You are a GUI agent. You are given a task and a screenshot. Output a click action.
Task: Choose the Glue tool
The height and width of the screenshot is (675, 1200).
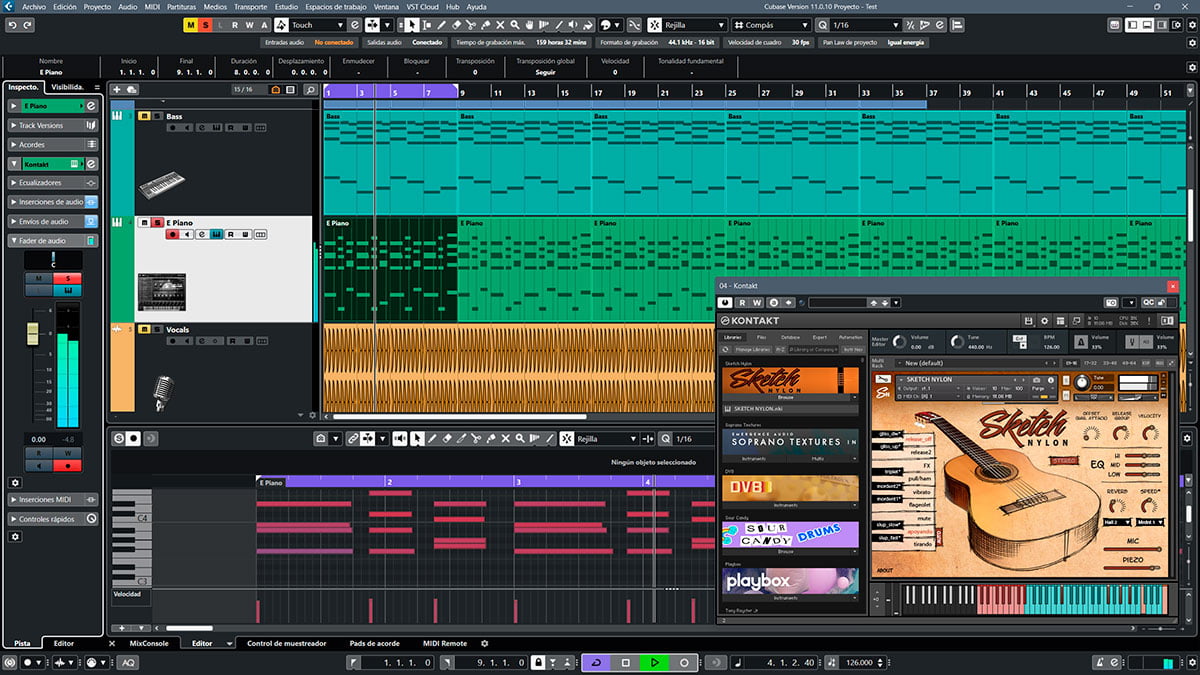[x=487, y=25]
